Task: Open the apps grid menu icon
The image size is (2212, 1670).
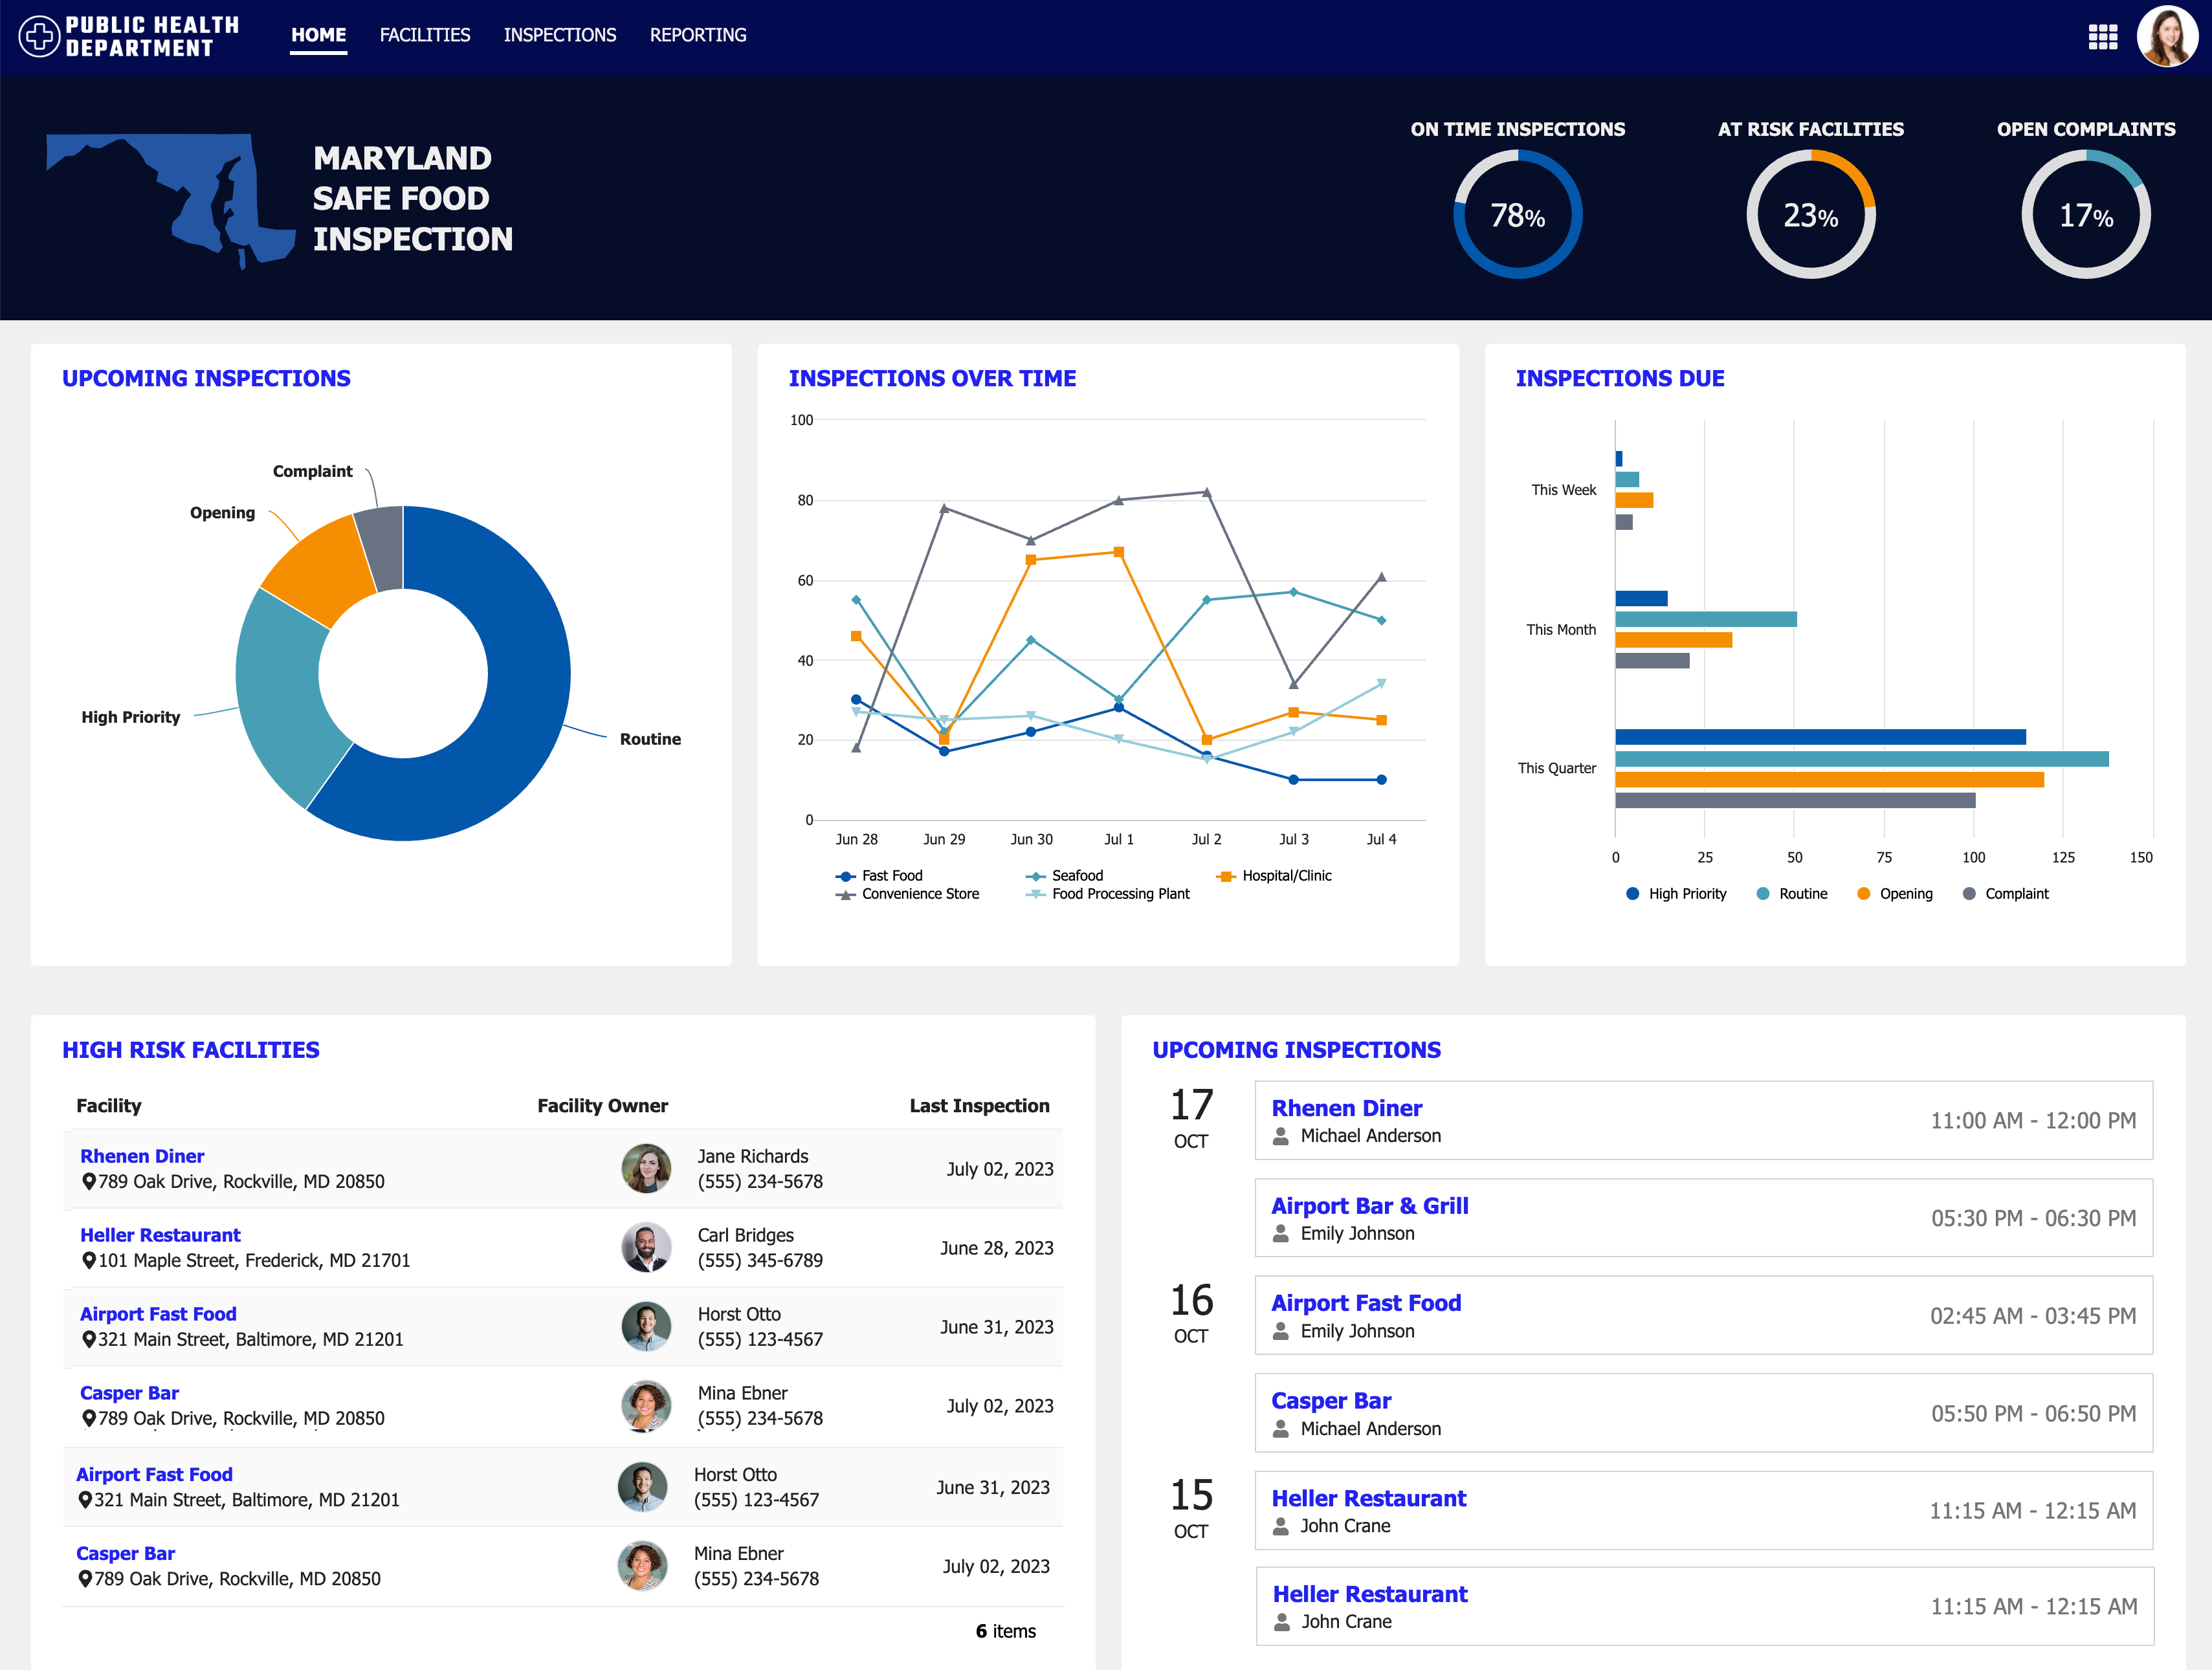Action: click(x=2103, y=36)
